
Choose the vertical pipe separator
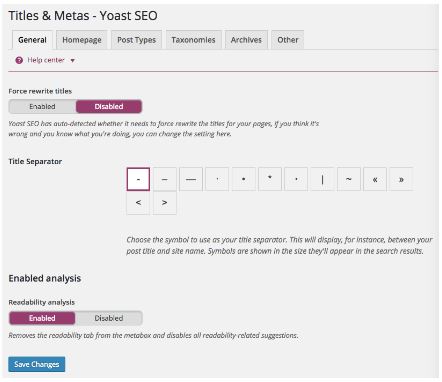pos(322,179)
